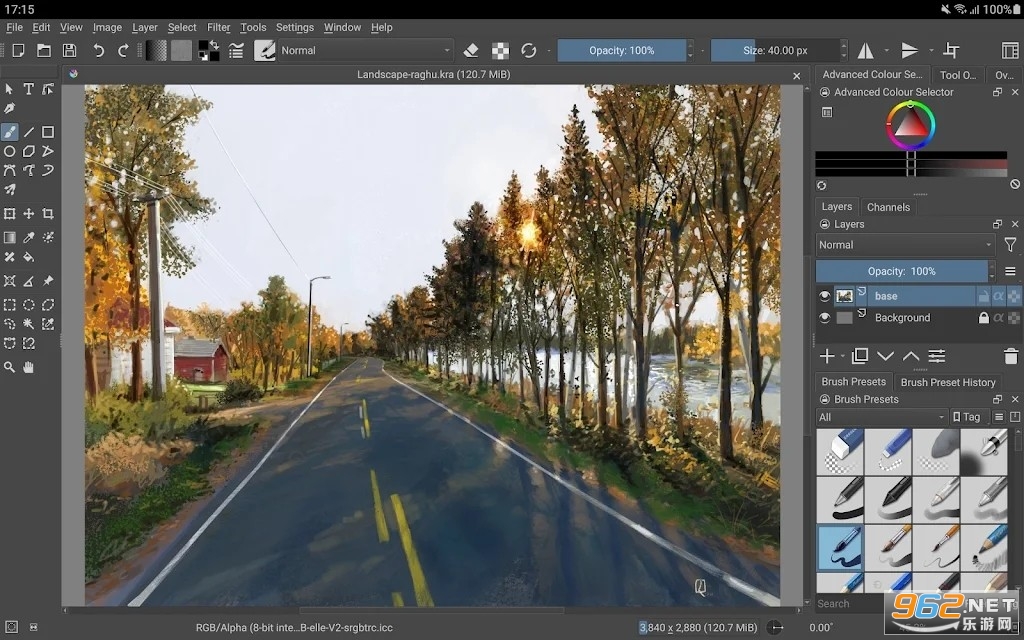Screen dimensions: 1024x640
Task: Redo the last action
Action: (123, 50)
